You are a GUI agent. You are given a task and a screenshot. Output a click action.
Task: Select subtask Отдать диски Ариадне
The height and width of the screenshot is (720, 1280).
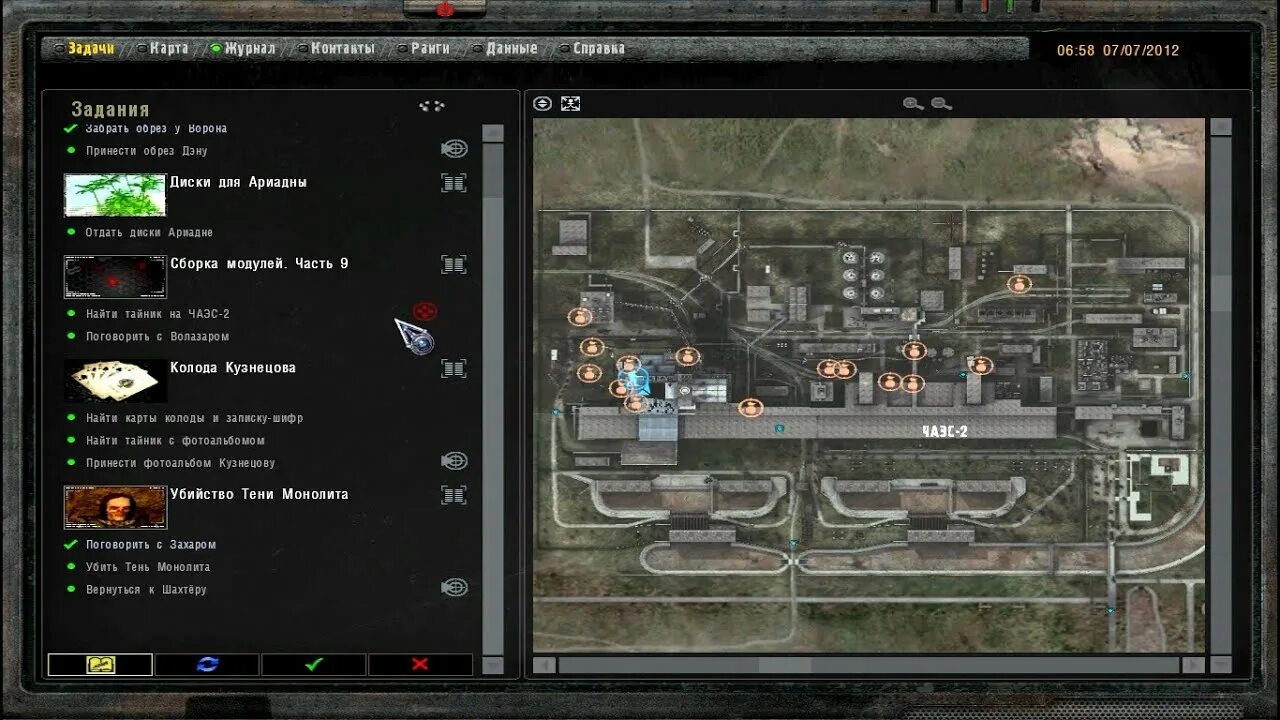tap(149, 232)
